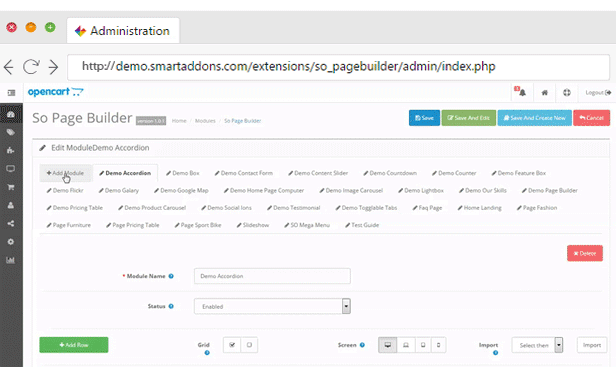
Task: Open Home breadcrumb link
Action: pos(179,121)
